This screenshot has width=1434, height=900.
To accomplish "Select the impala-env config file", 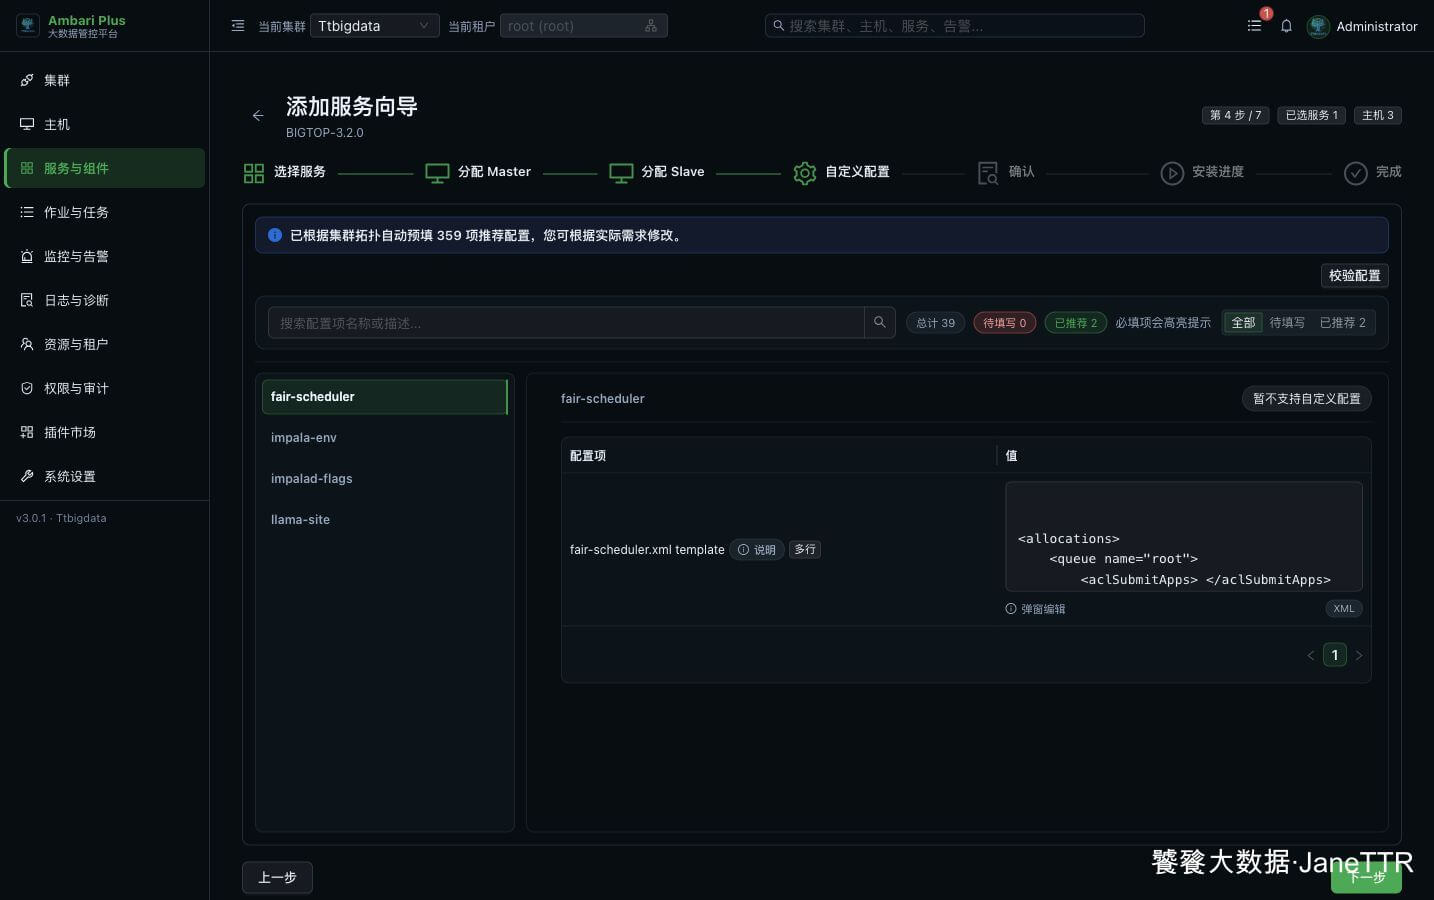I will (x=385, y=437).
